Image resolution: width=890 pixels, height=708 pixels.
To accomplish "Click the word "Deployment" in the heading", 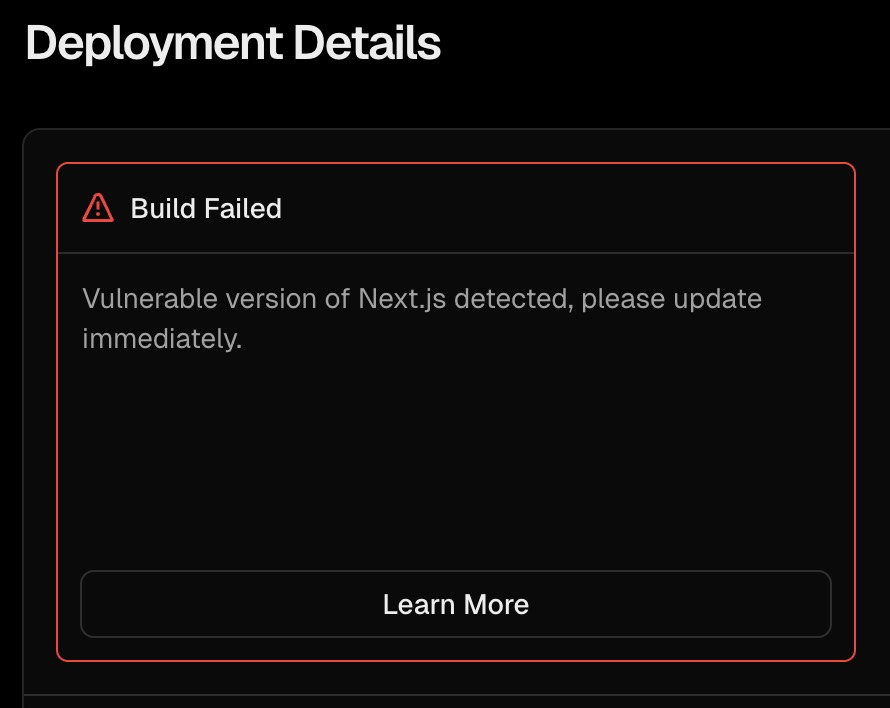I will (x=153, y=44).
